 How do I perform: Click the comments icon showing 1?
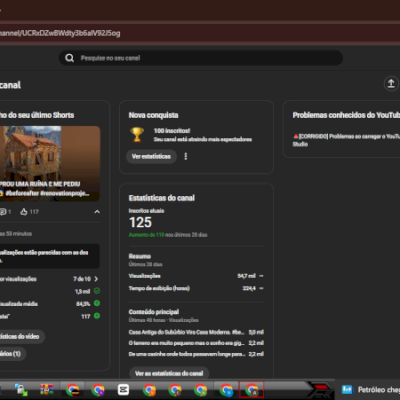point(3,212)
